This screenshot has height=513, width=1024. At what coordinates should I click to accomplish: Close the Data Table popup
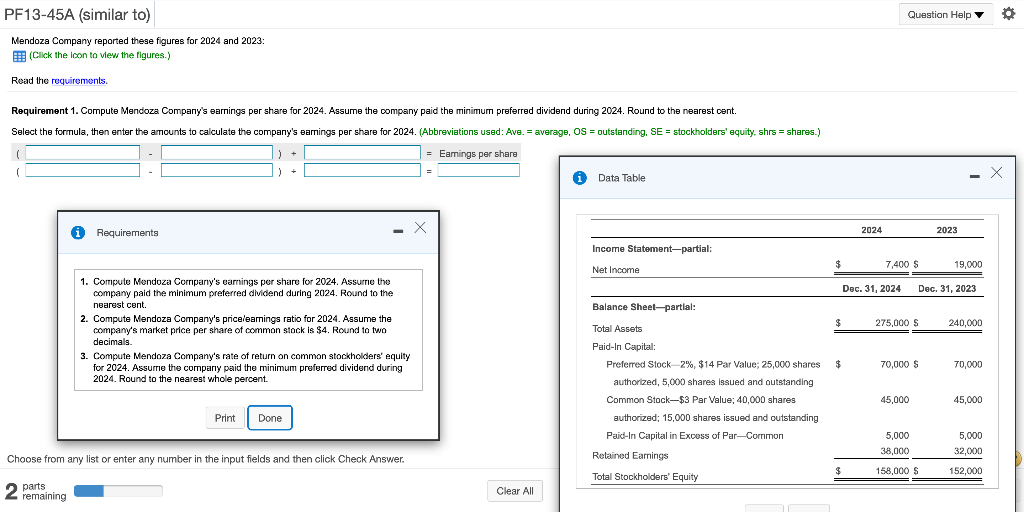(x=996, y=172)
